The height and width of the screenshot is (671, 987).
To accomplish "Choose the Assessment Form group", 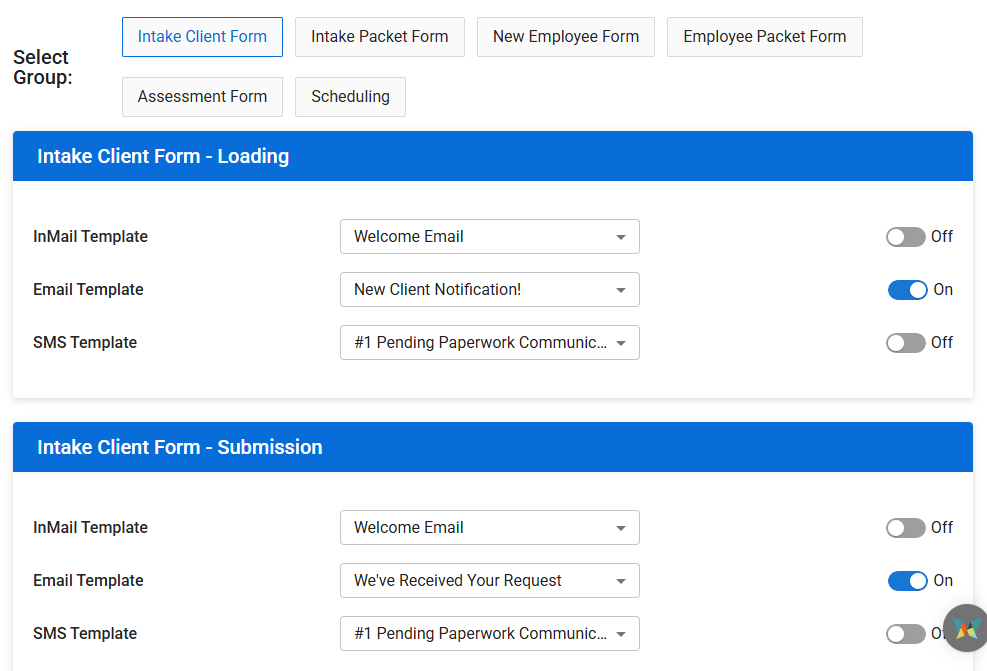I will click(202, 97).
